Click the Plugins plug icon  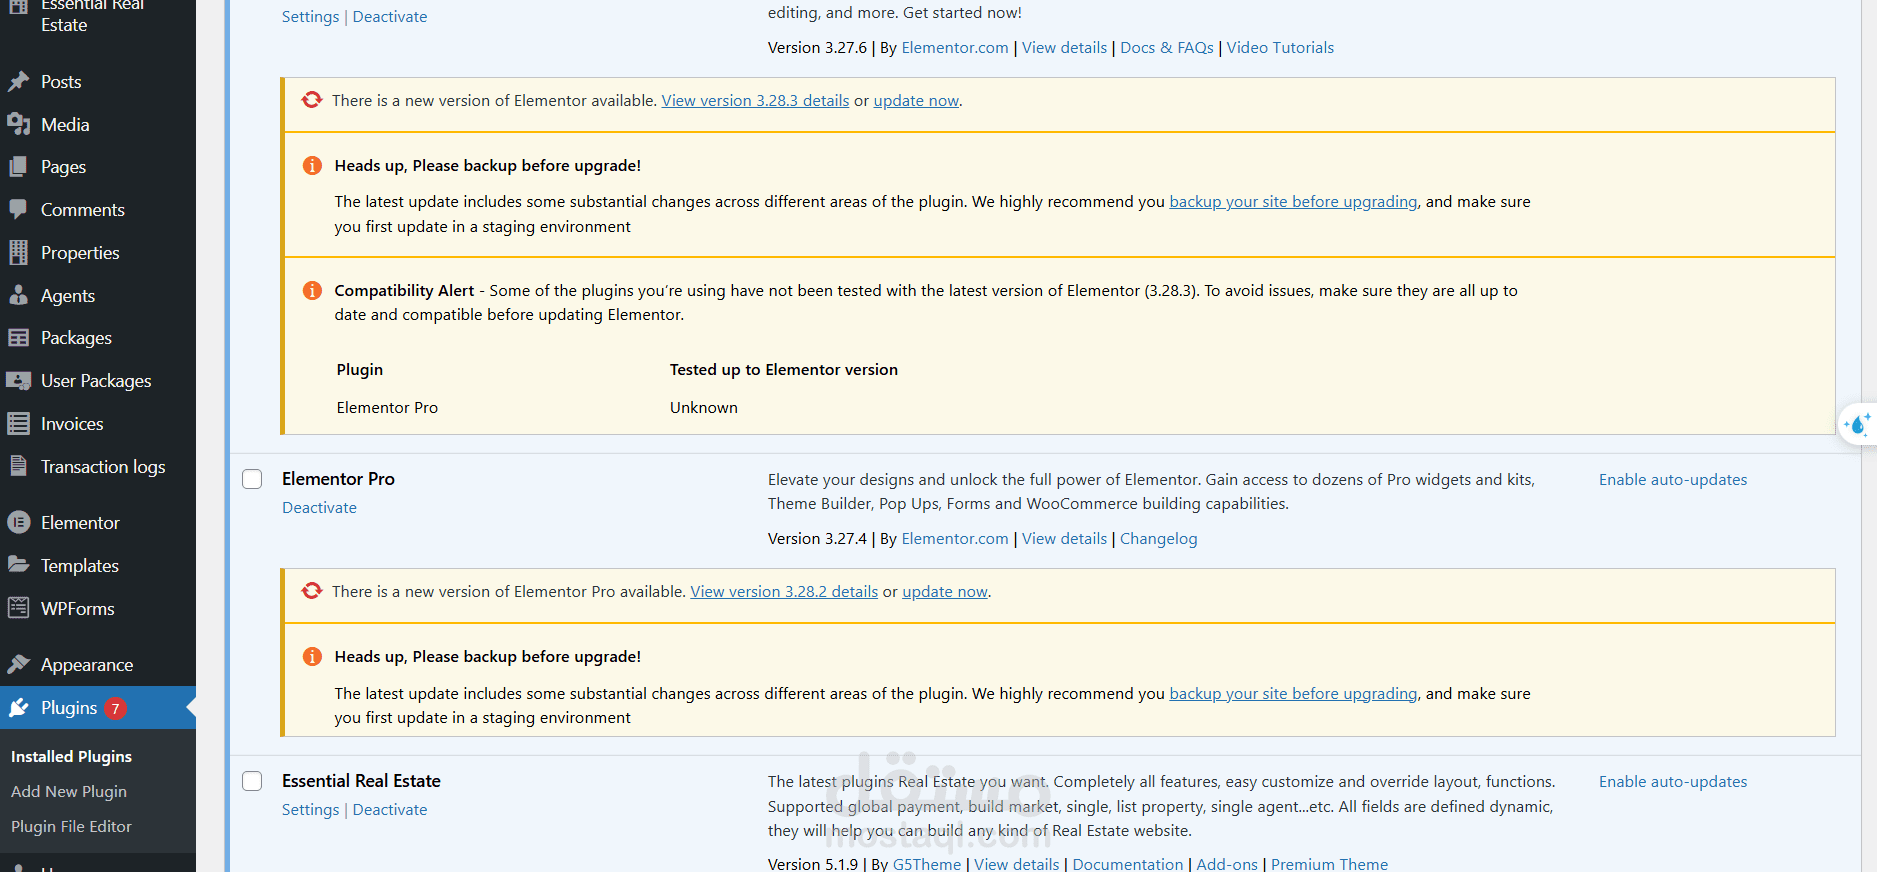[18, 708]
